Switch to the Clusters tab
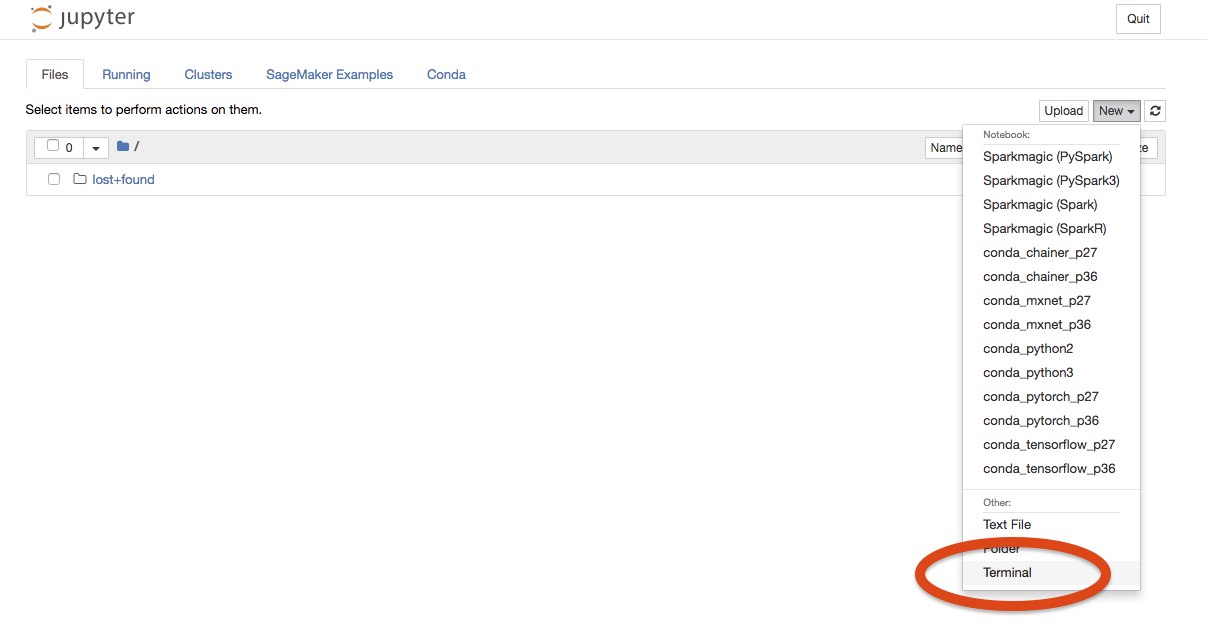 (x=208, y=75)
